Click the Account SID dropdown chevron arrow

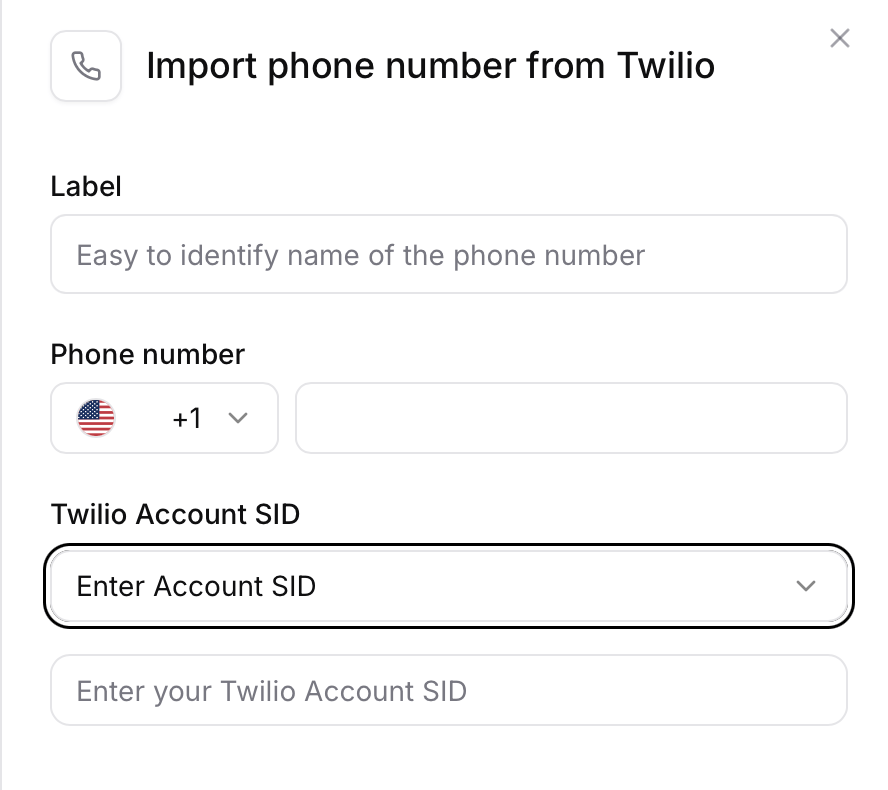(806, 586)
